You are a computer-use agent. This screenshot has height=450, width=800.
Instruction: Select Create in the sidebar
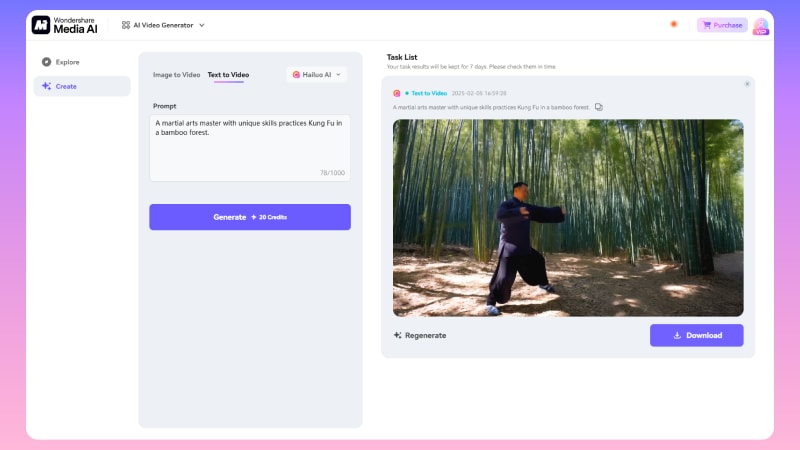82,86
